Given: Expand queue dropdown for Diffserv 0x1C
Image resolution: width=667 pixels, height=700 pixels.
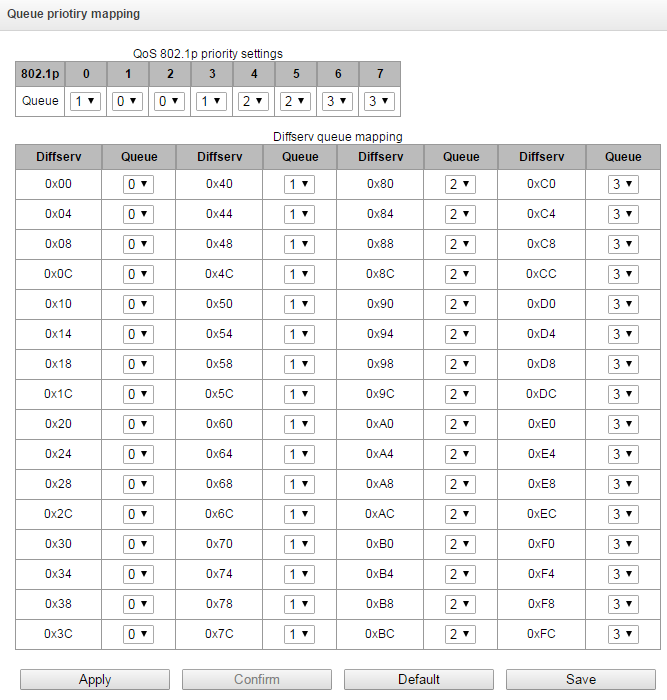Looking at the screenshot, I should pos(138,395).
